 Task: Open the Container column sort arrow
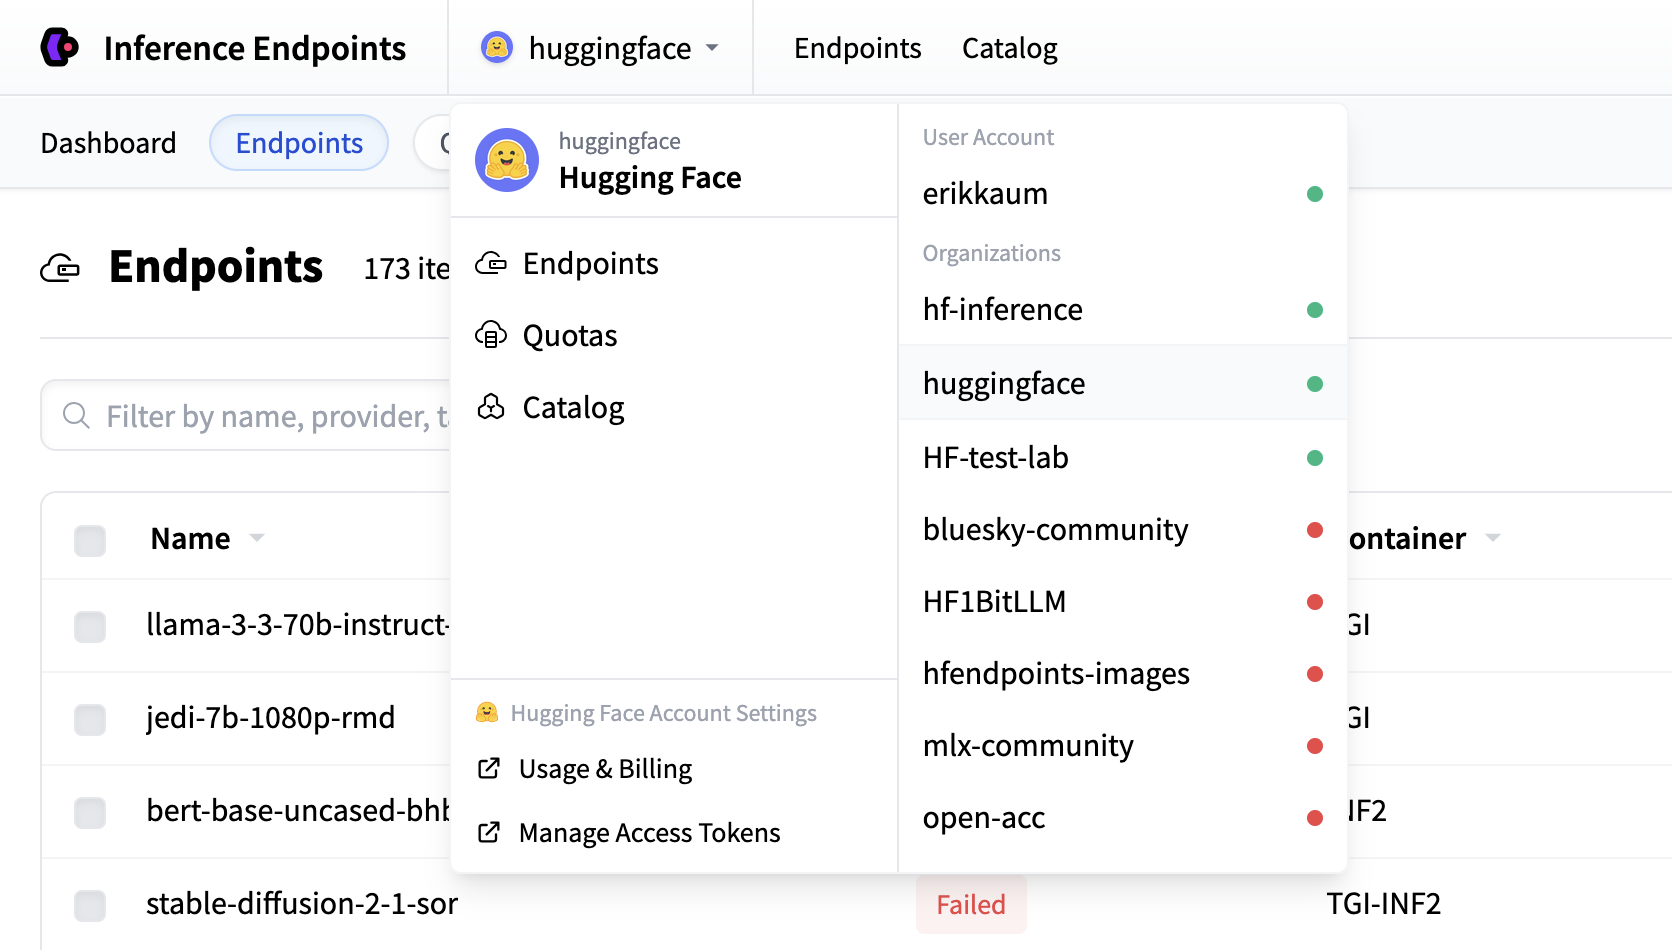(1493, 538)
